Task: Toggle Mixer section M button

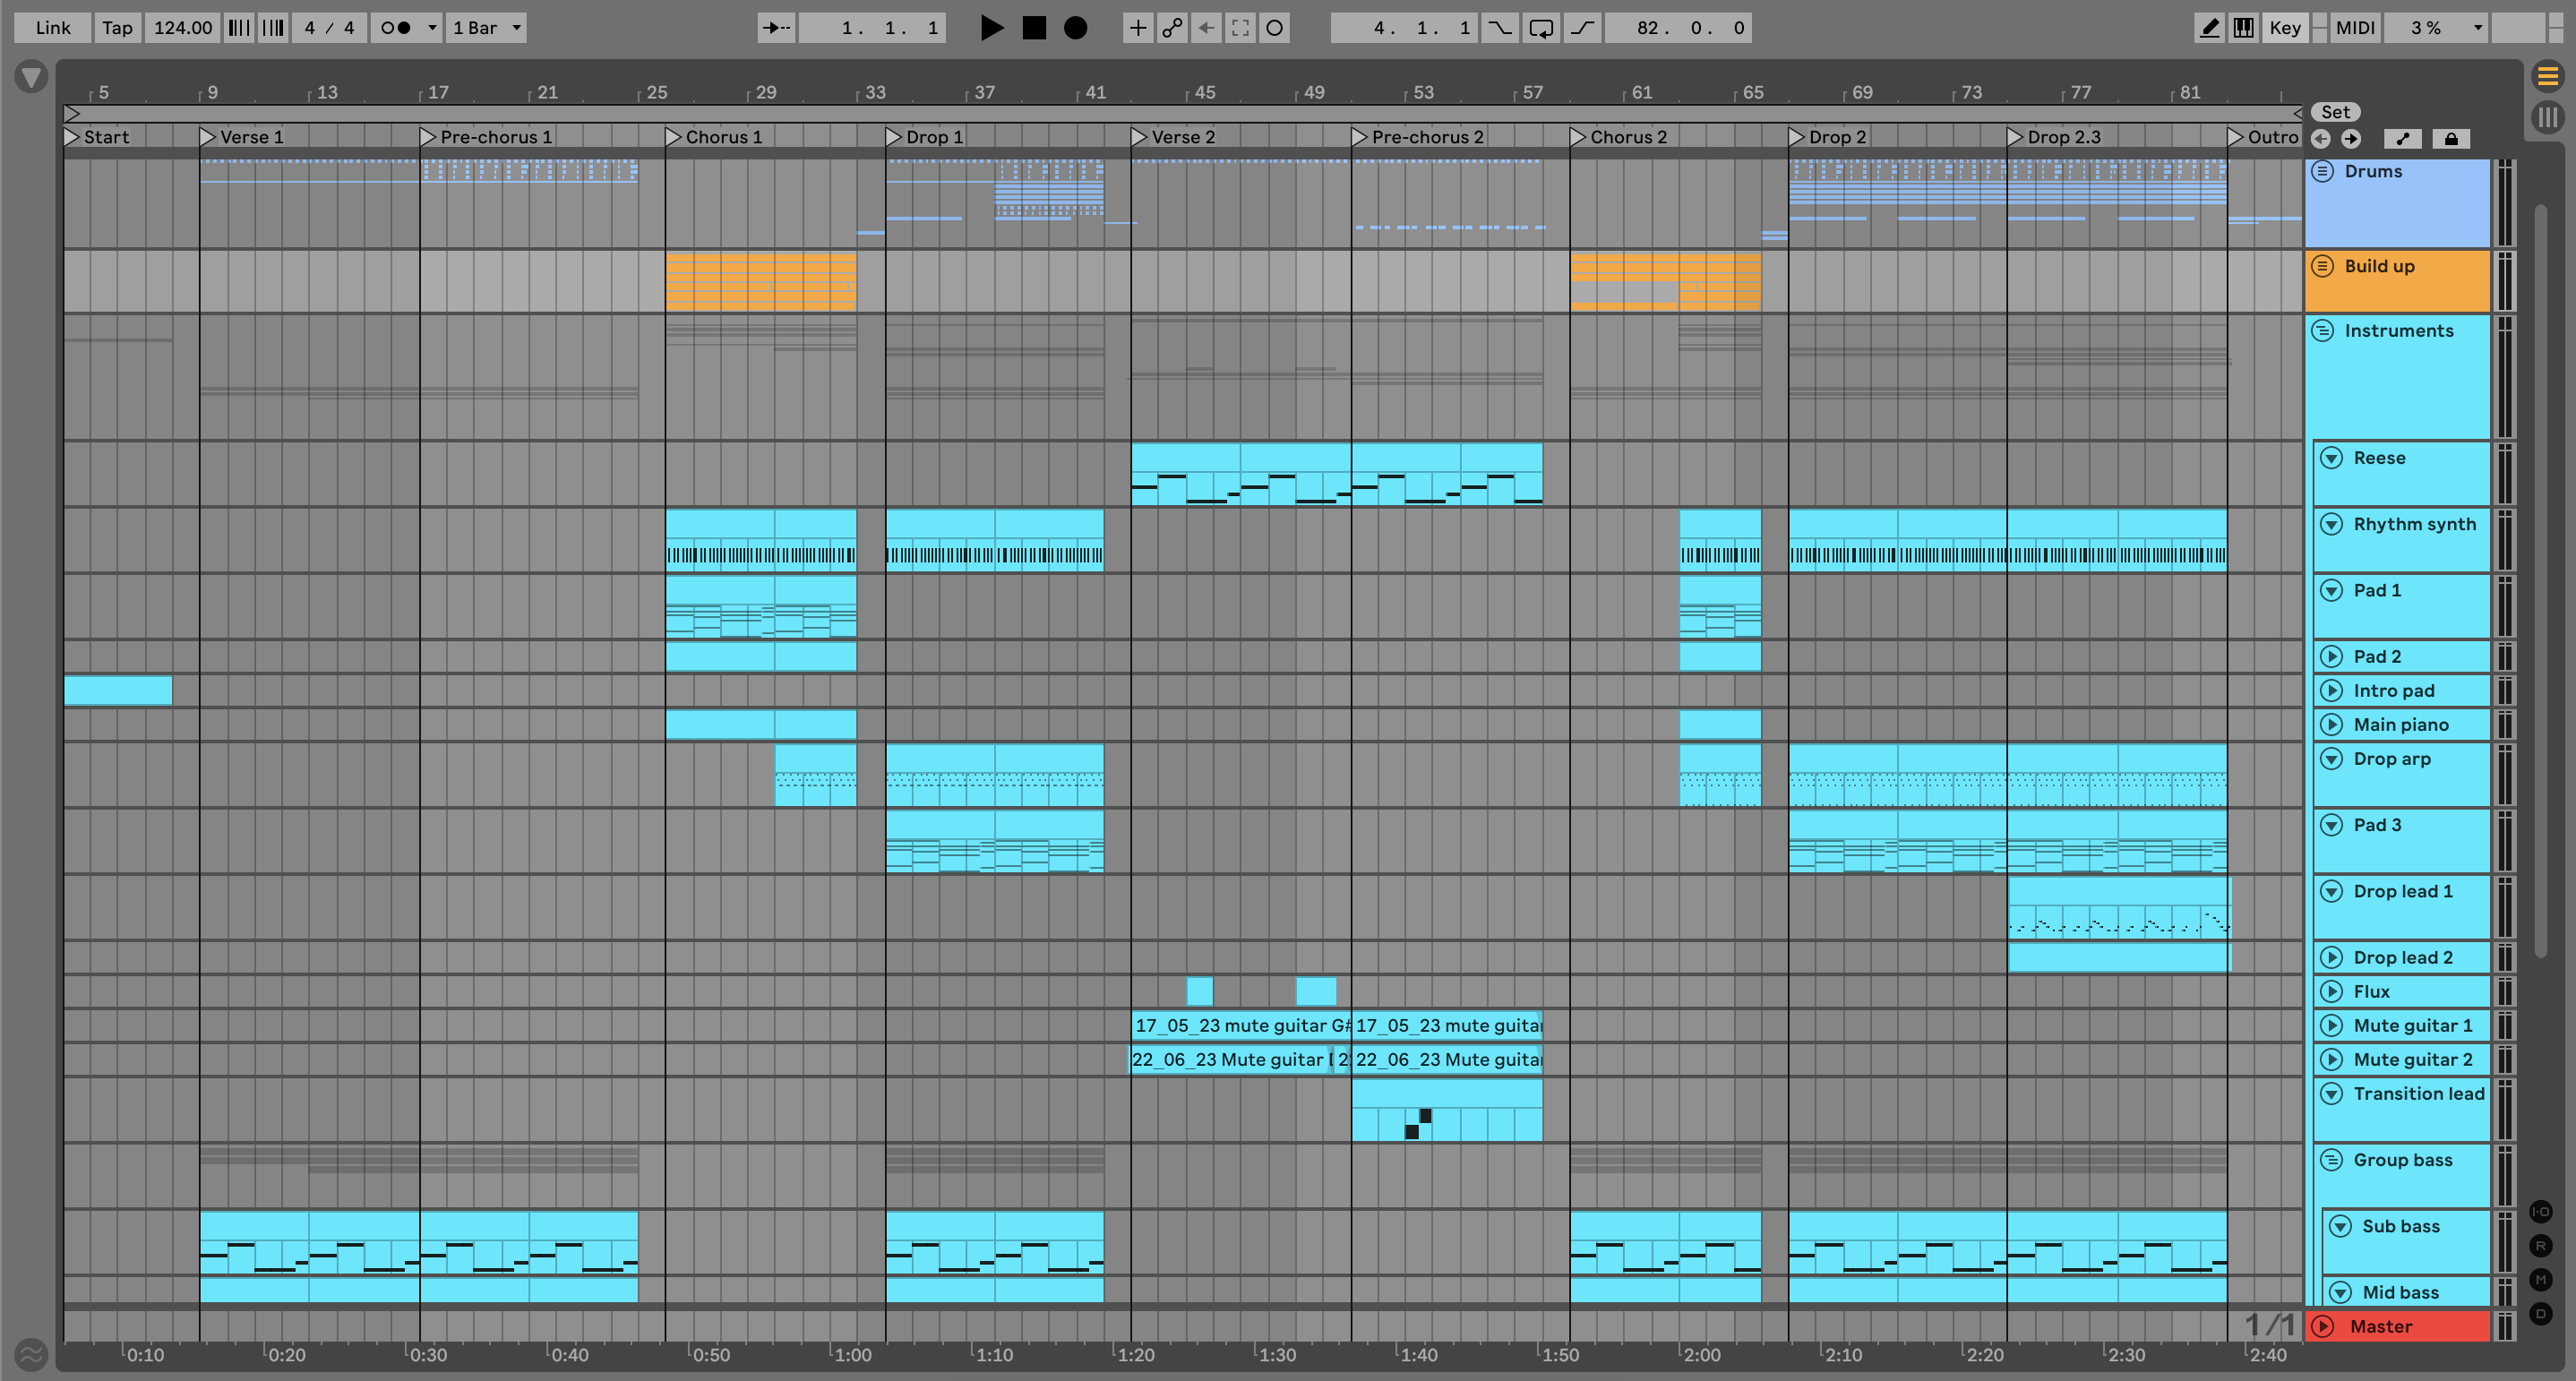Action: pos(2541,1280)
